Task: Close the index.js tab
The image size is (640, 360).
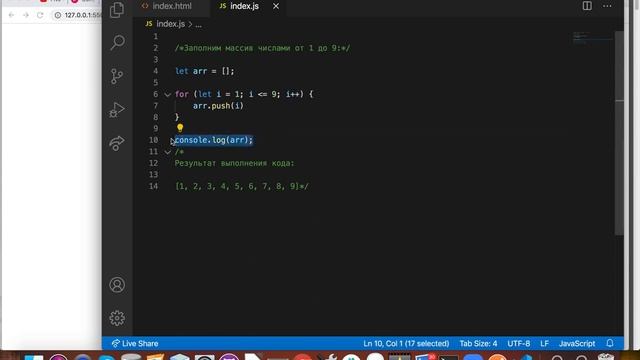Action: point(276,6)
